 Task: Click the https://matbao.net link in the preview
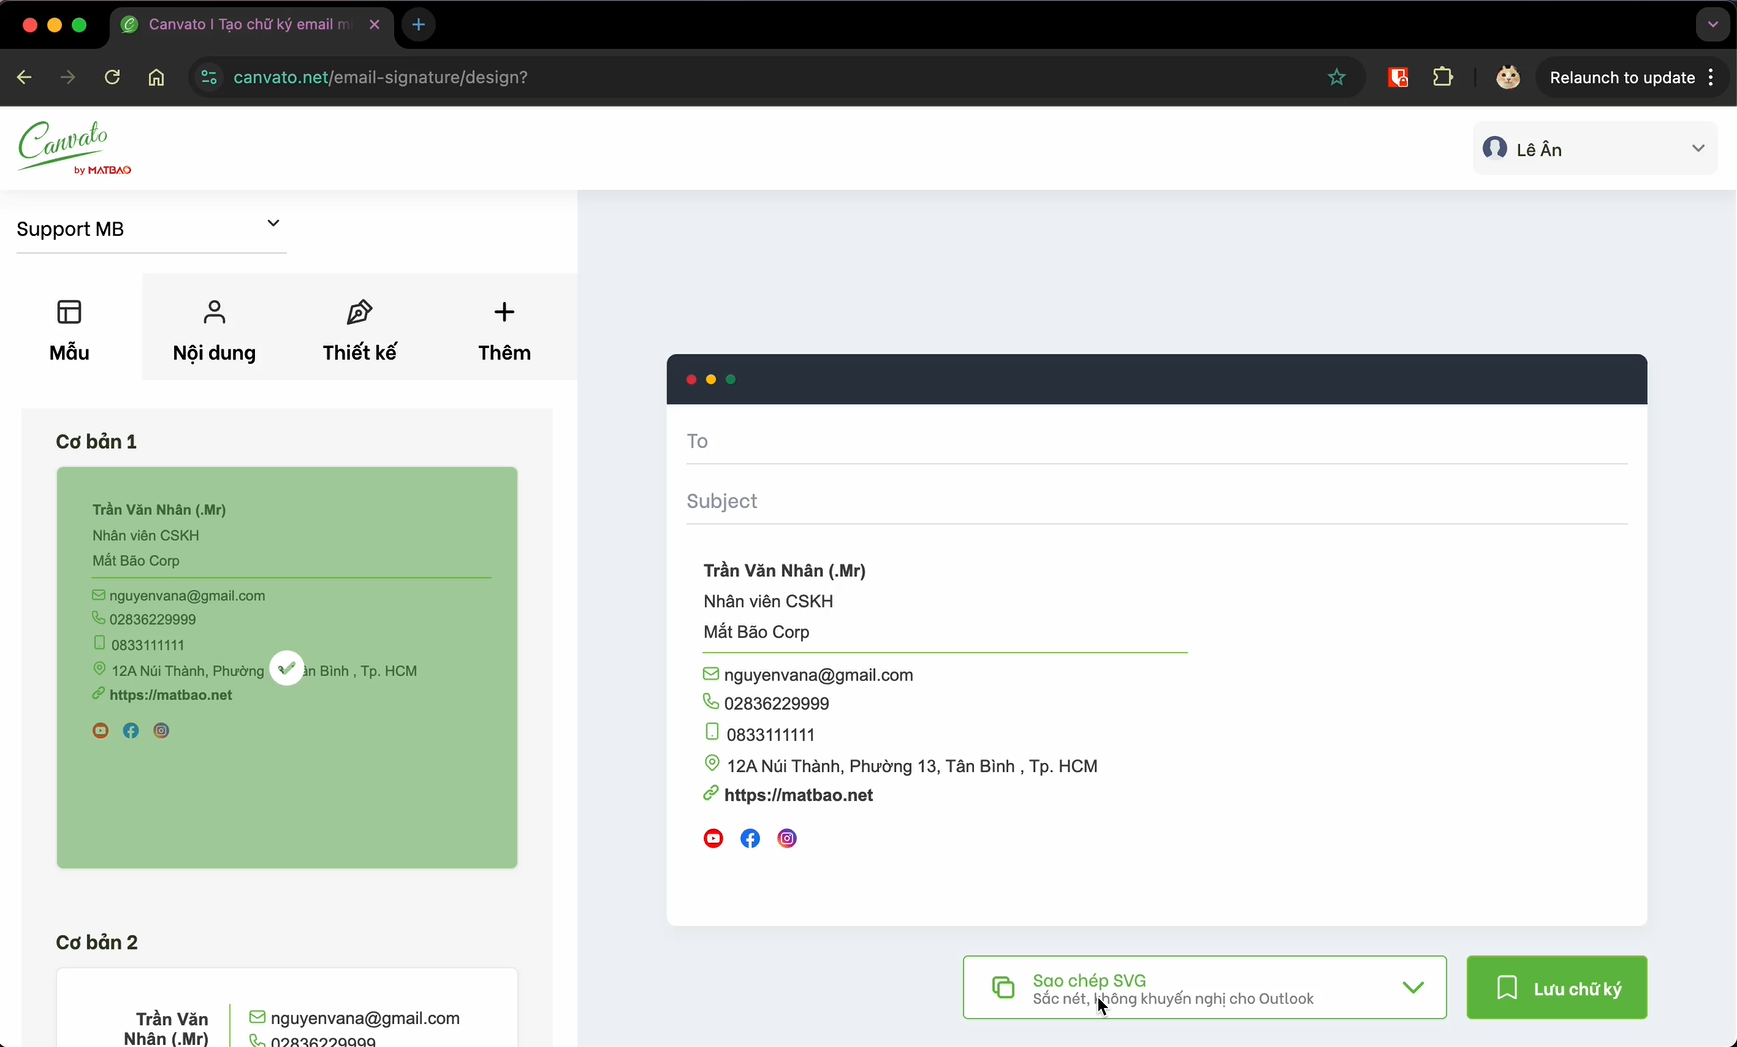tap(798, 795)
